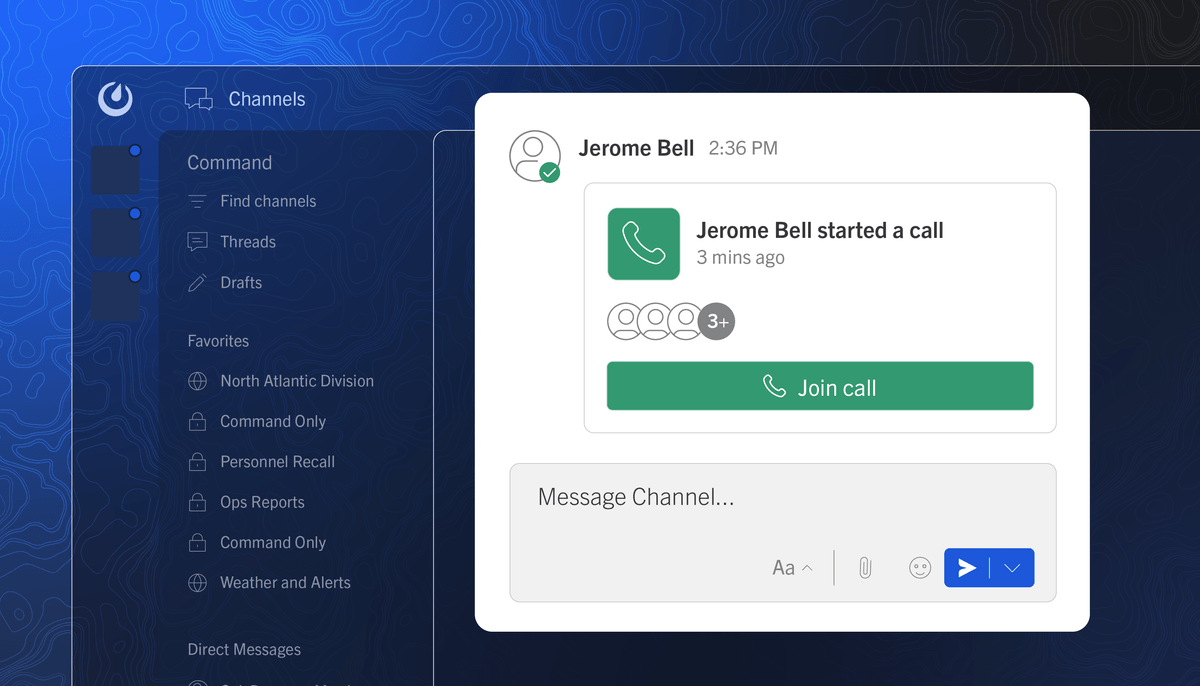Click the 2:36 PM timestamp

click(743, 148)
